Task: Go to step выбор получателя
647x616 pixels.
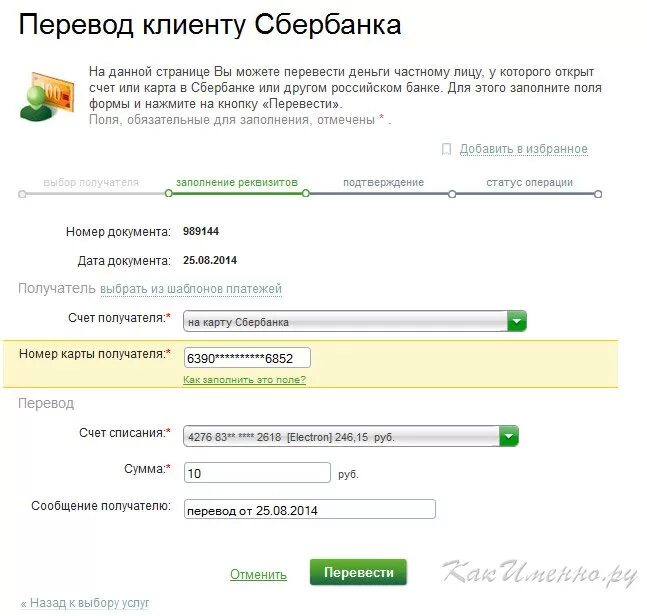Action: 91,182
